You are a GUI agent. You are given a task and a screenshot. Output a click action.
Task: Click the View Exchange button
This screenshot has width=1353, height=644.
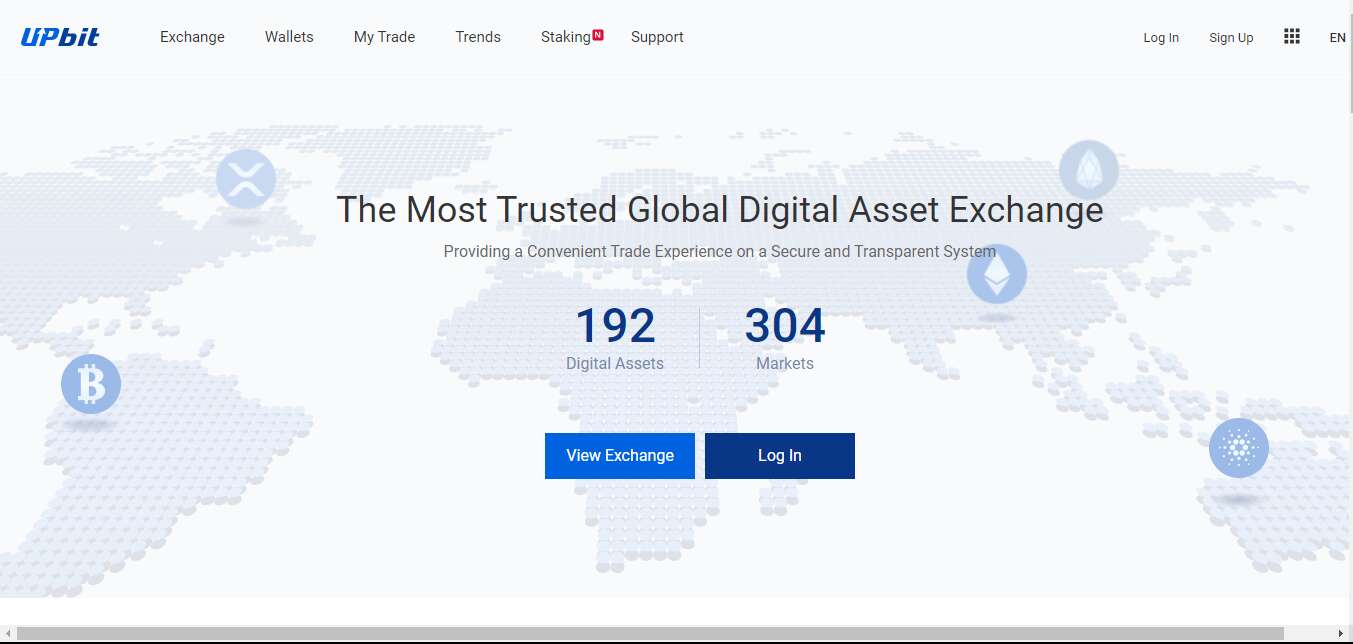point(620,456)
